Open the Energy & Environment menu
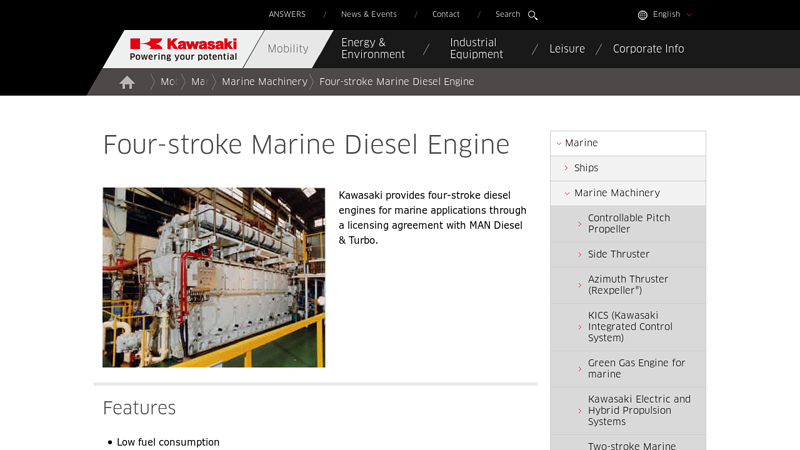 [x=373, y=48]
